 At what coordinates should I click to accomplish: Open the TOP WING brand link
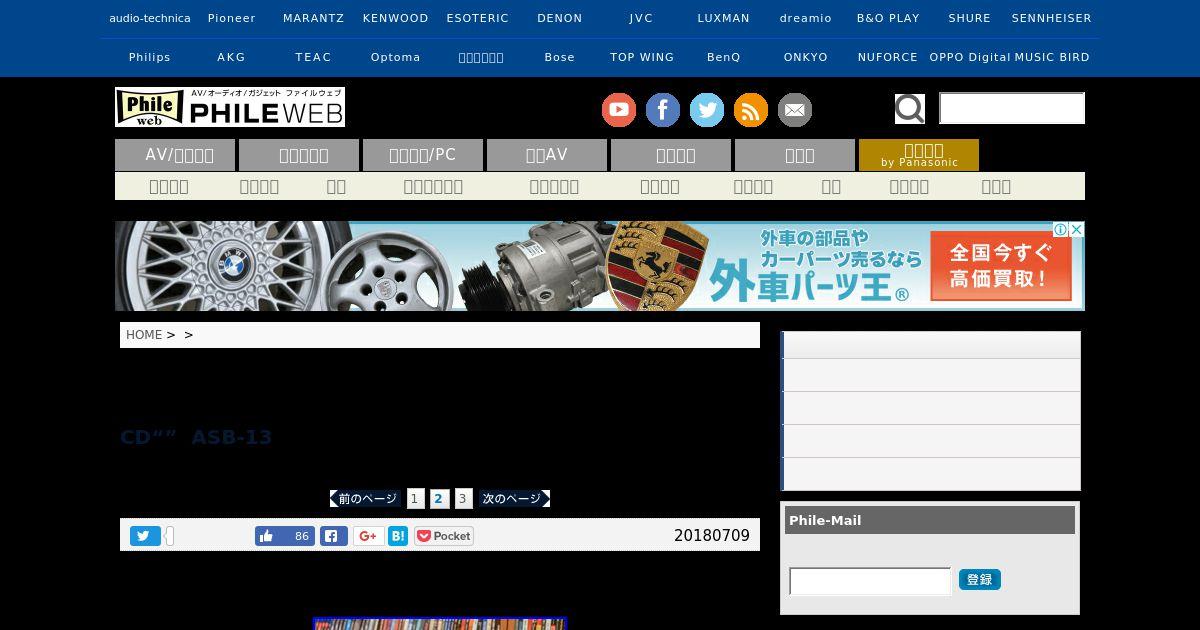pos(642,57)
